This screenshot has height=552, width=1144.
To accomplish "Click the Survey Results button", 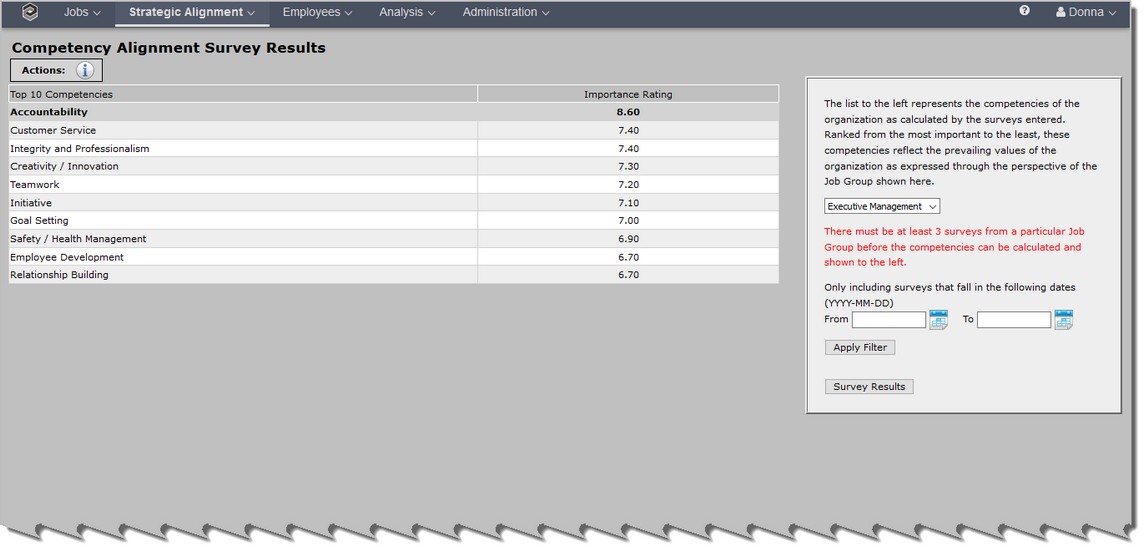I will pyautogui.click(x=869, y=387).
